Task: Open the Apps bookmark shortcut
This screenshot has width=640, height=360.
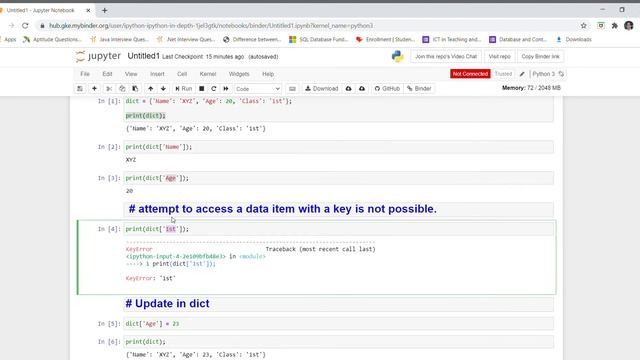Action: [x=9, y=40]
